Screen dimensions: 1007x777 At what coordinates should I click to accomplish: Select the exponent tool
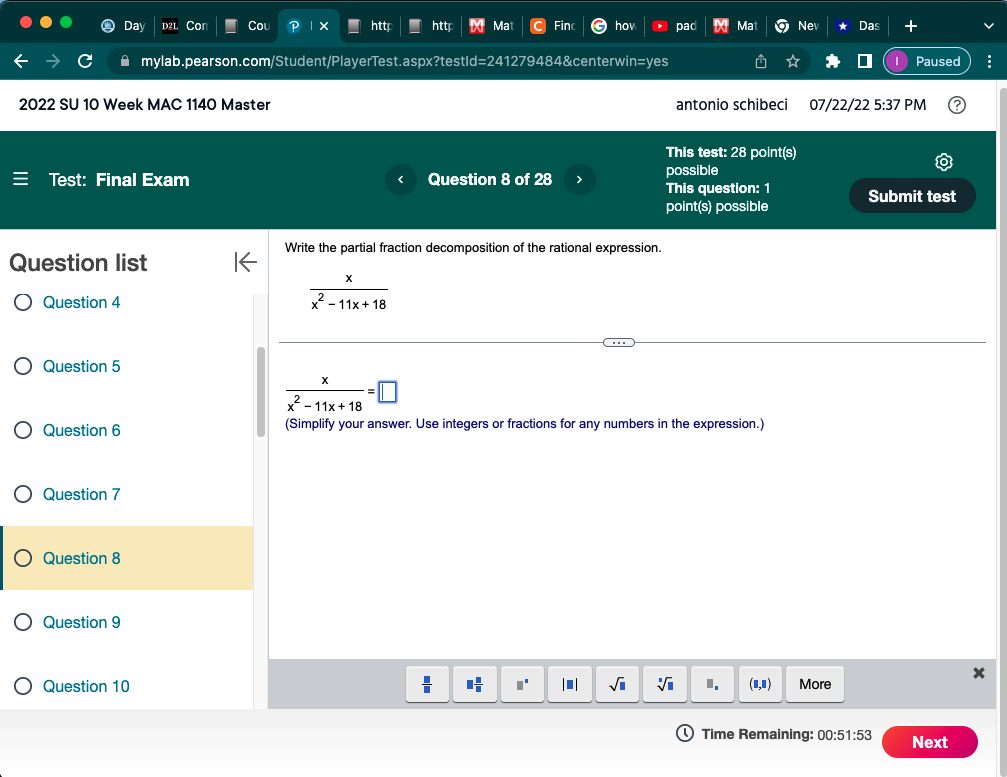(x=522, y=684)
